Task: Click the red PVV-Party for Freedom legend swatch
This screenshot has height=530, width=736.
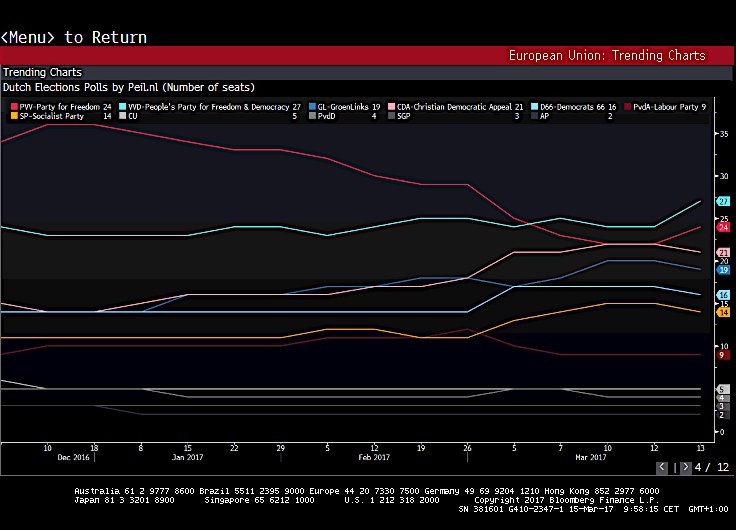Action: point(14,107)
